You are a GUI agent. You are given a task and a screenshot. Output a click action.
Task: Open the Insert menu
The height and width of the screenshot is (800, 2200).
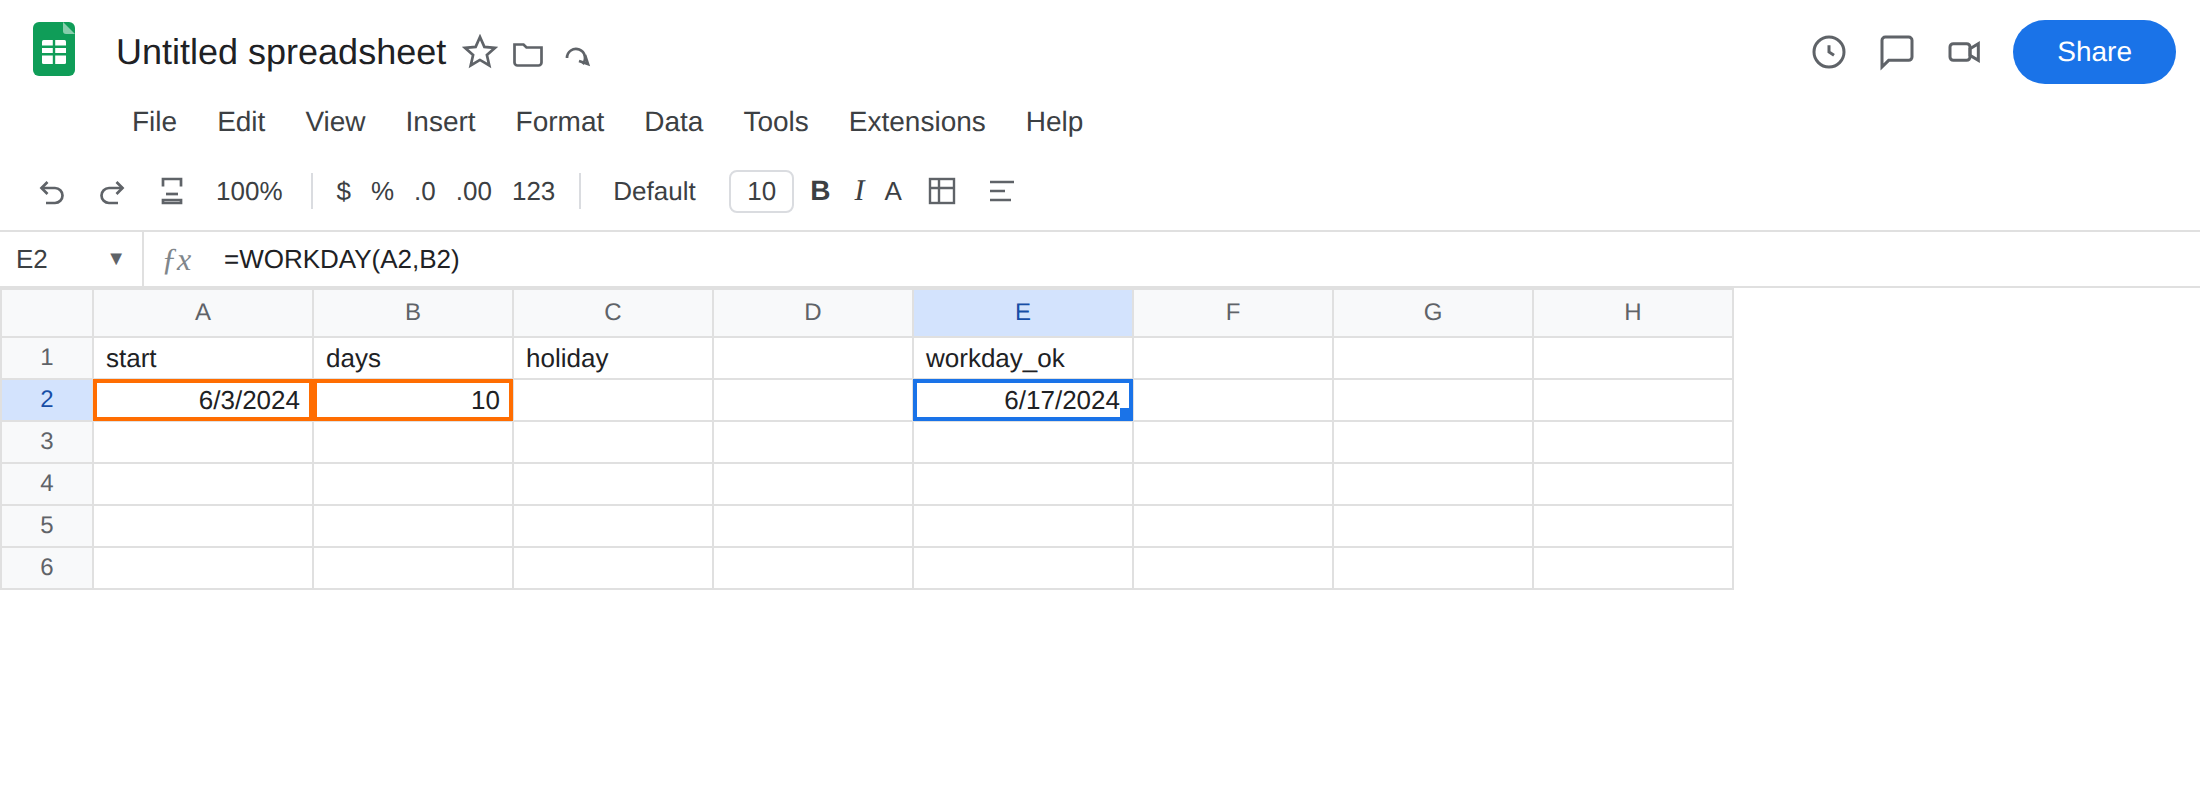click(440, 122)
